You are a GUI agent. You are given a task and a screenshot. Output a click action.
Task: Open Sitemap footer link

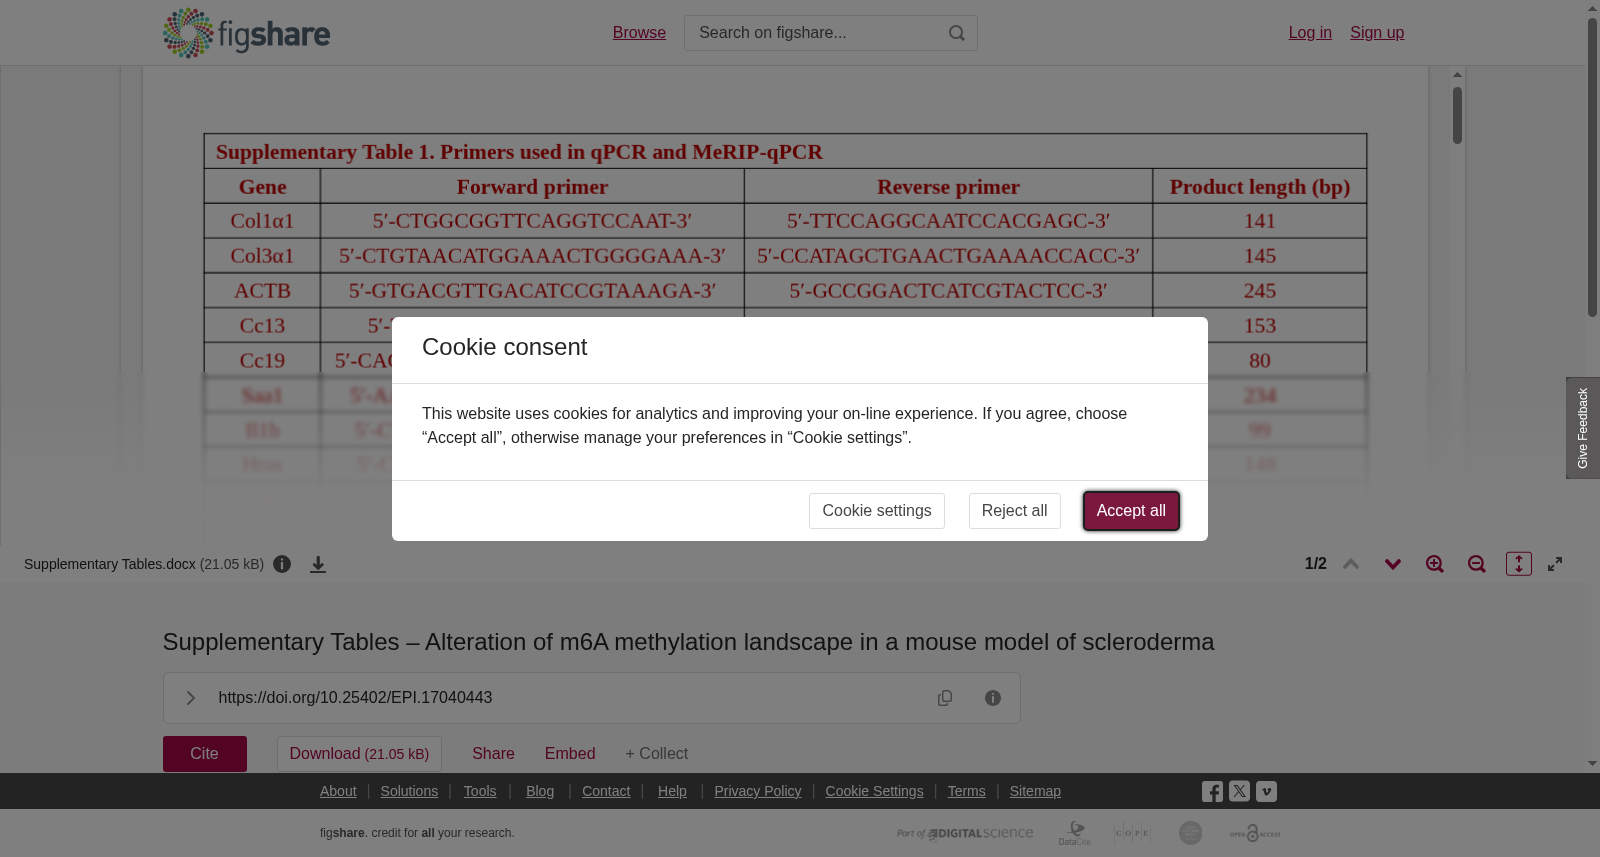1035,791
